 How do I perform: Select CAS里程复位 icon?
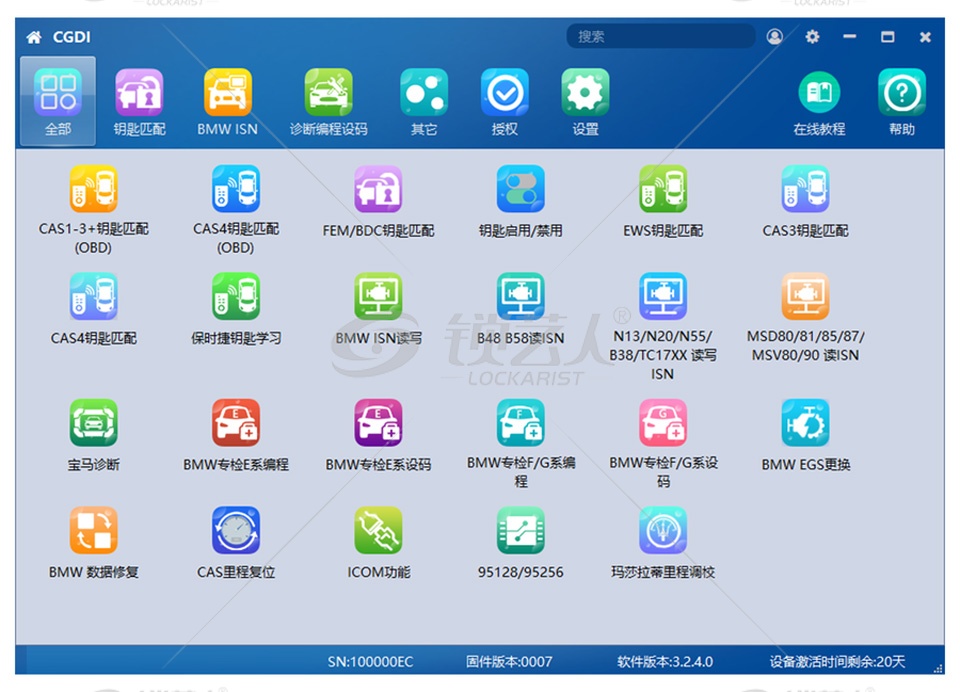click(x=236, y=530)
